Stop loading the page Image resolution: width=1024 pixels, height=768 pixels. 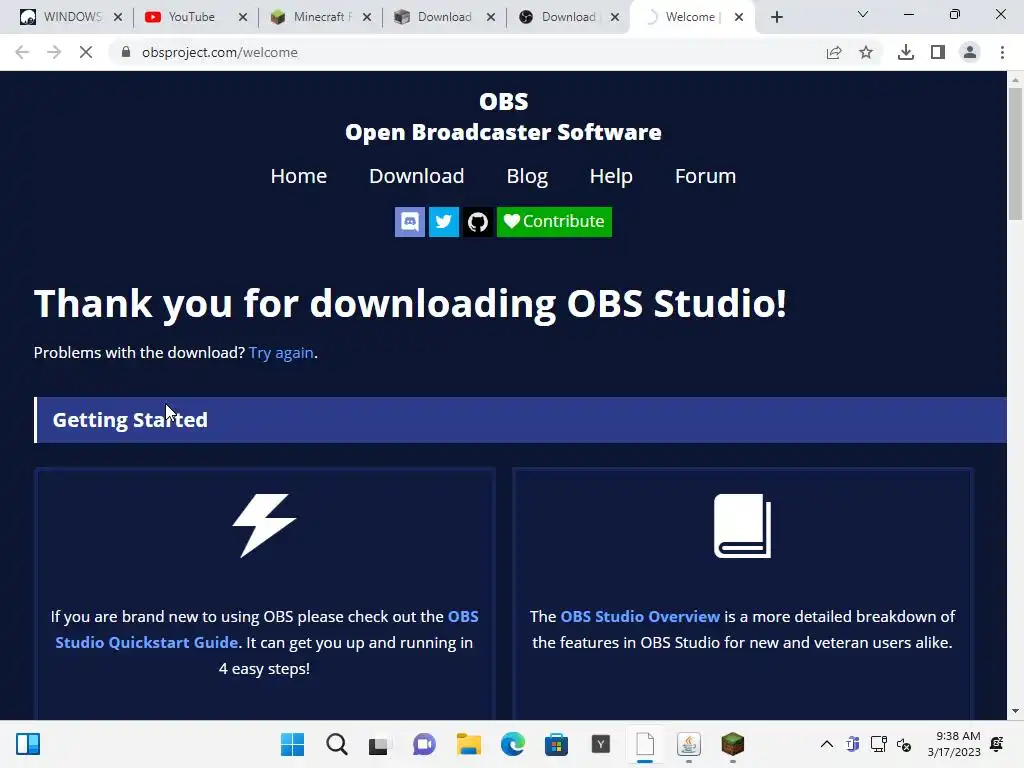click(86, 52)
